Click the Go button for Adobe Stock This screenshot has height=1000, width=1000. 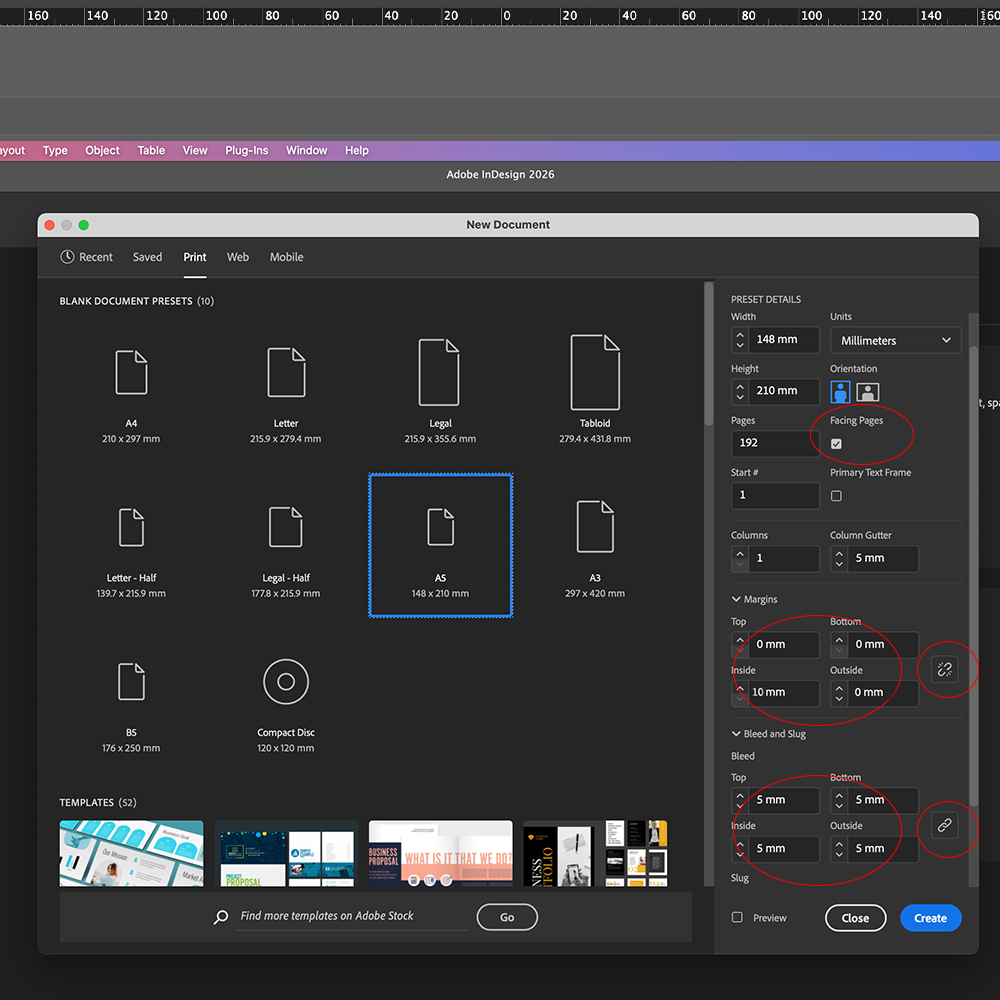pyautogui.click(x=507, y=917)
